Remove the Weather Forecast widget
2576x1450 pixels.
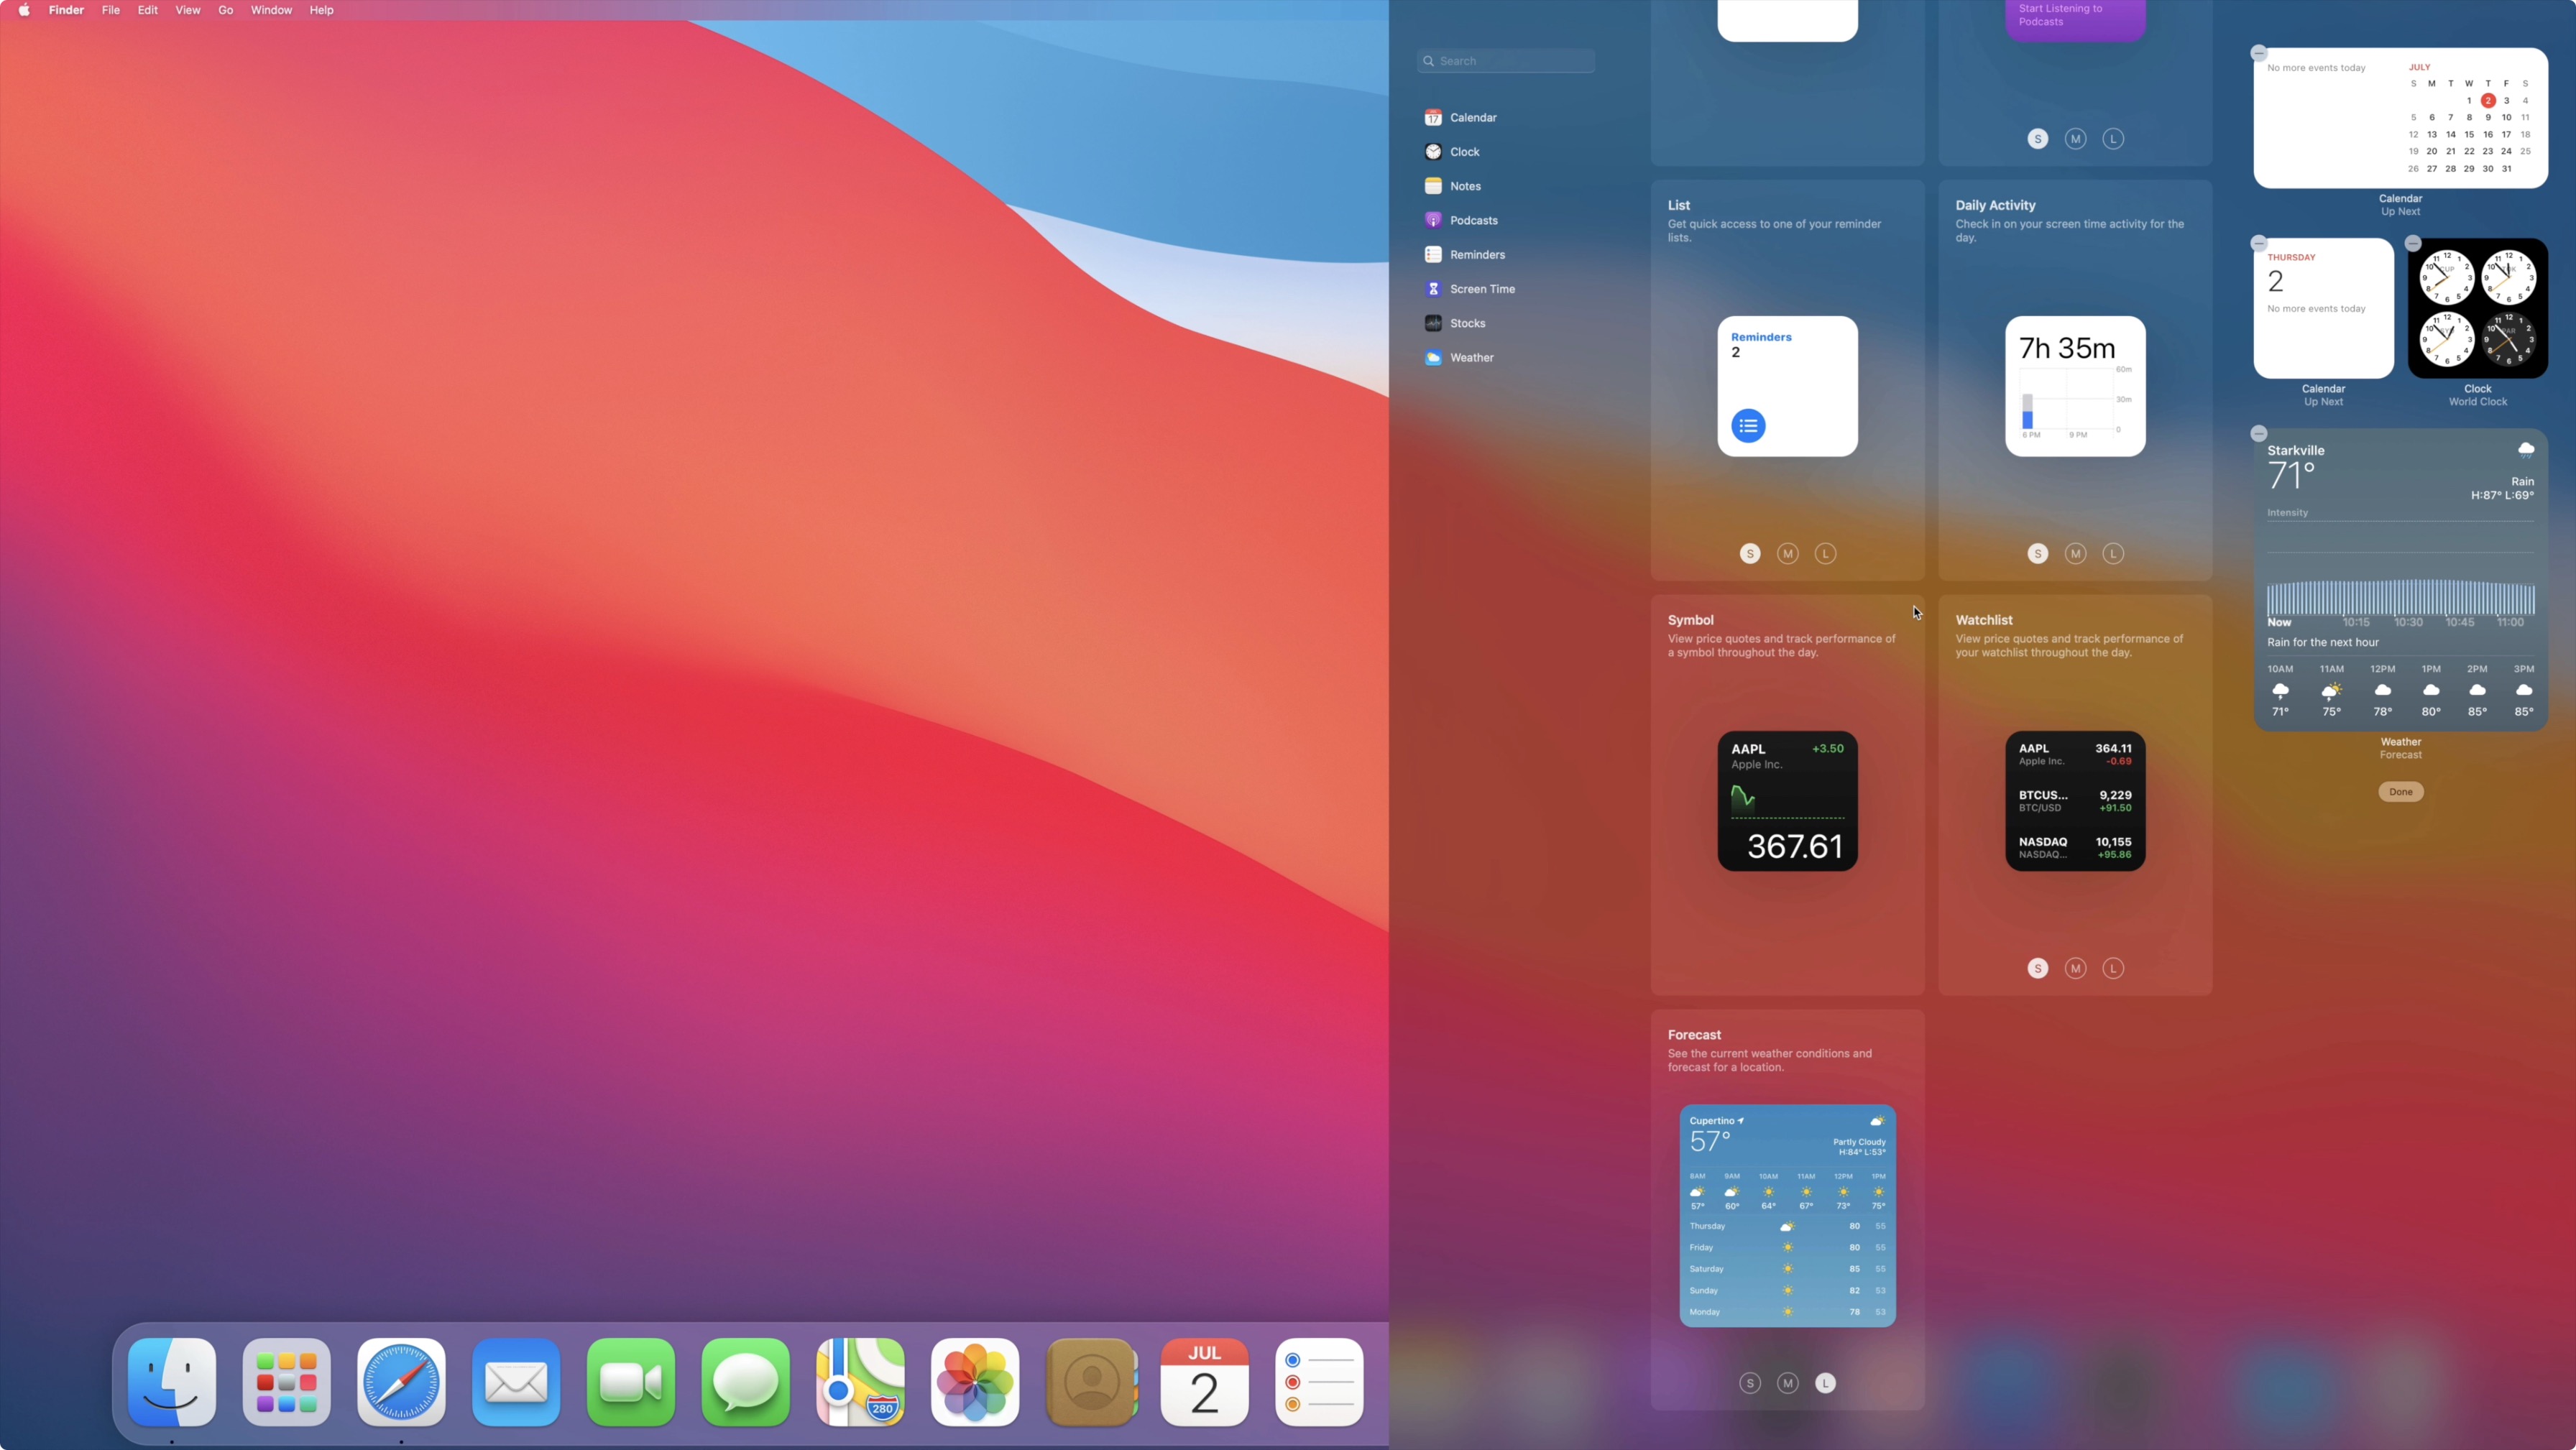(2259, 434)
